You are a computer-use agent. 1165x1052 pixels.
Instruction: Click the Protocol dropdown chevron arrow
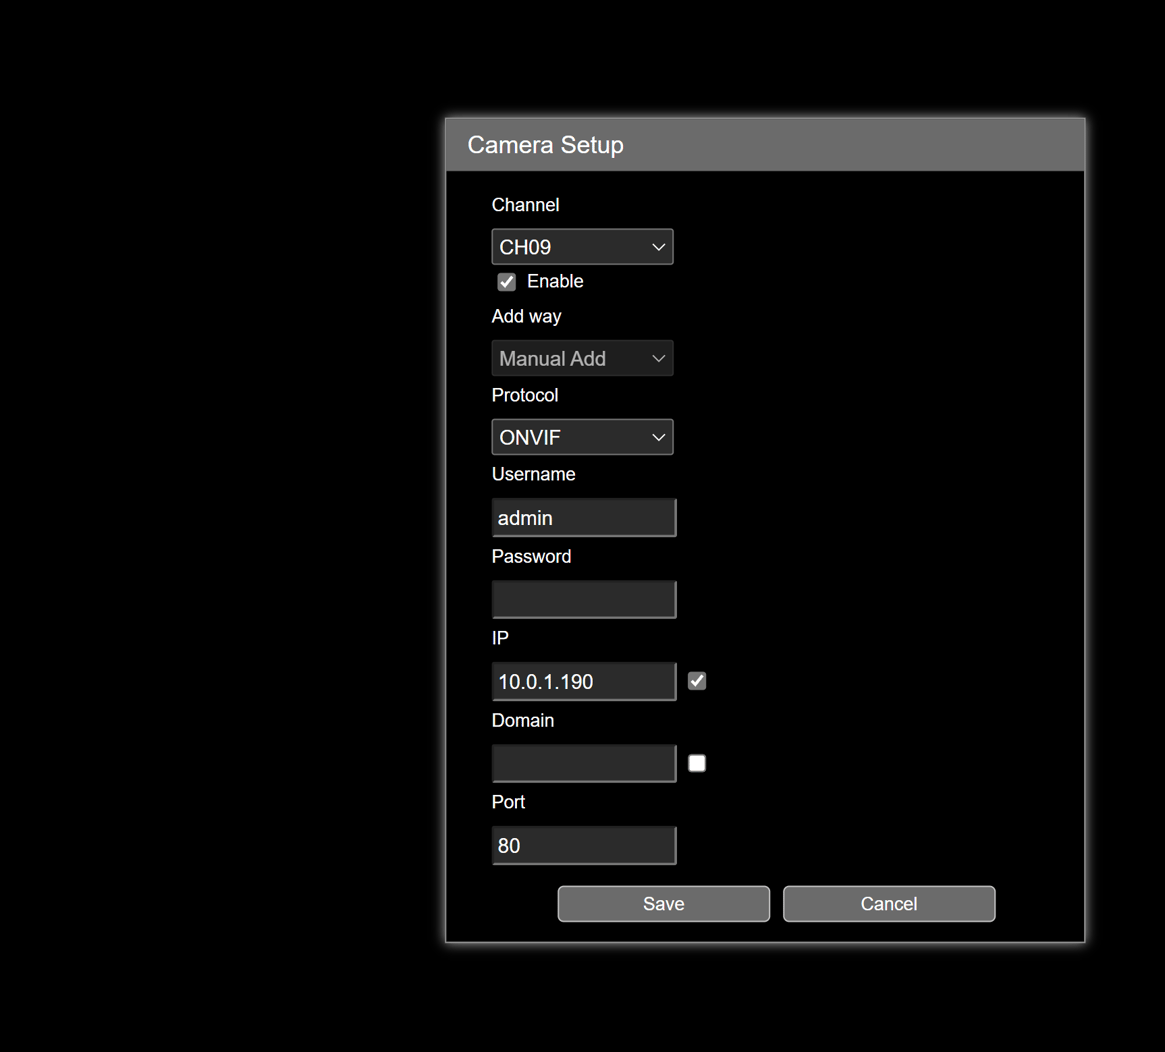(x=658, y=437)
